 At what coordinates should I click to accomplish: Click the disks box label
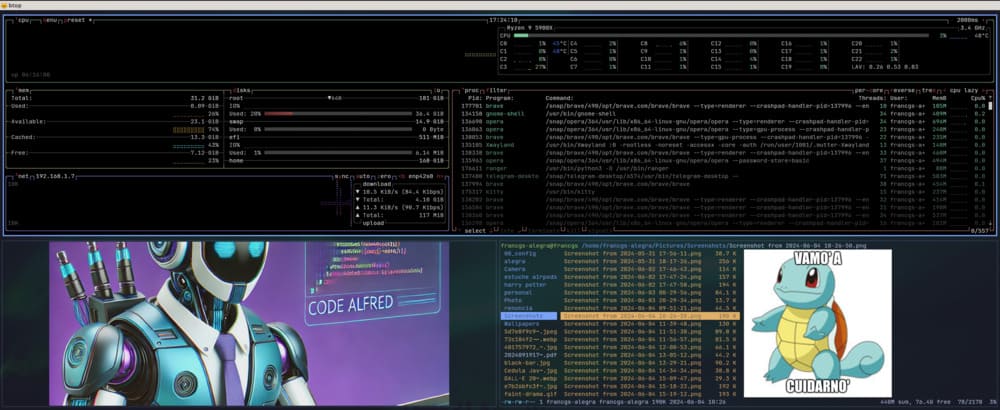244,90
